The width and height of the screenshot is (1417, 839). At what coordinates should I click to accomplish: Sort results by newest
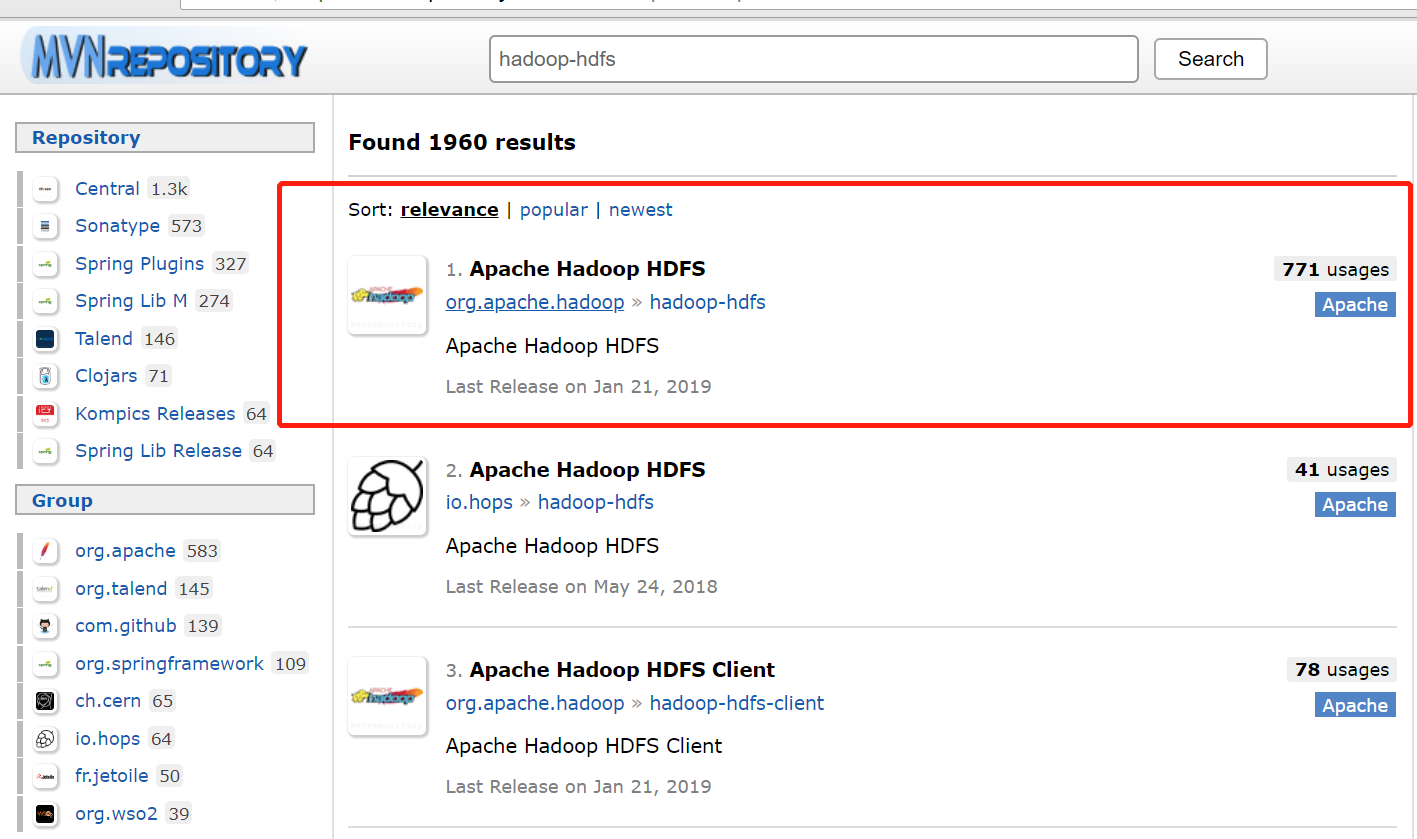click(640, 209)
